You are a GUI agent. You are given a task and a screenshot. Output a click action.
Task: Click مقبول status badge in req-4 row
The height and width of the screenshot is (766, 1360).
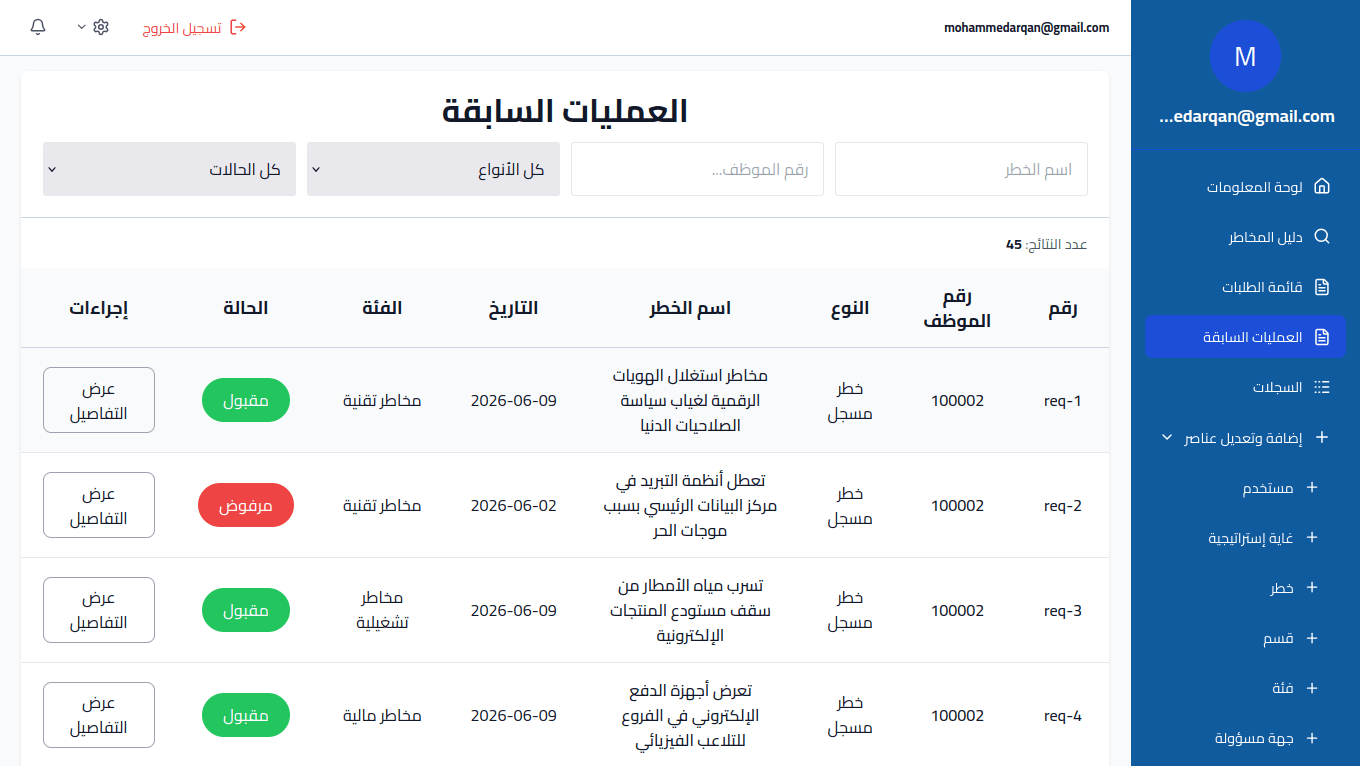pos(246,715)
